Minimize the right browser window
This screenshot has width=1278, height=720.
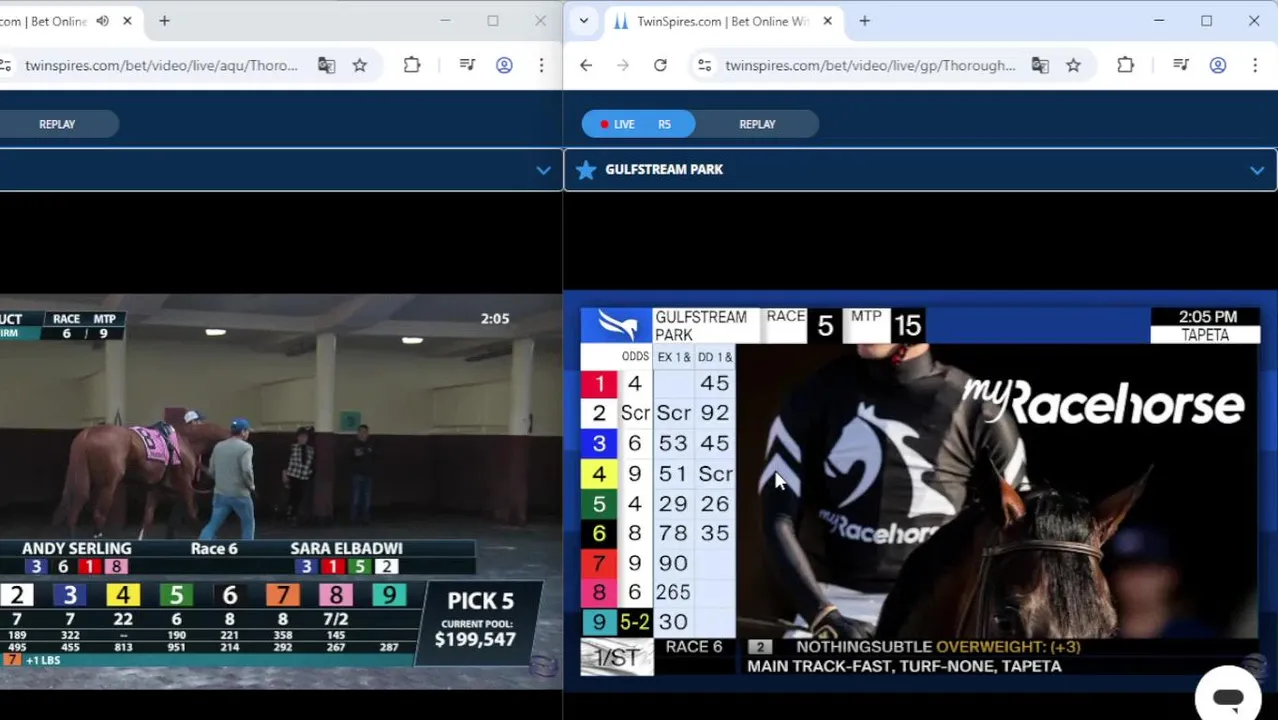point(1159,21)
